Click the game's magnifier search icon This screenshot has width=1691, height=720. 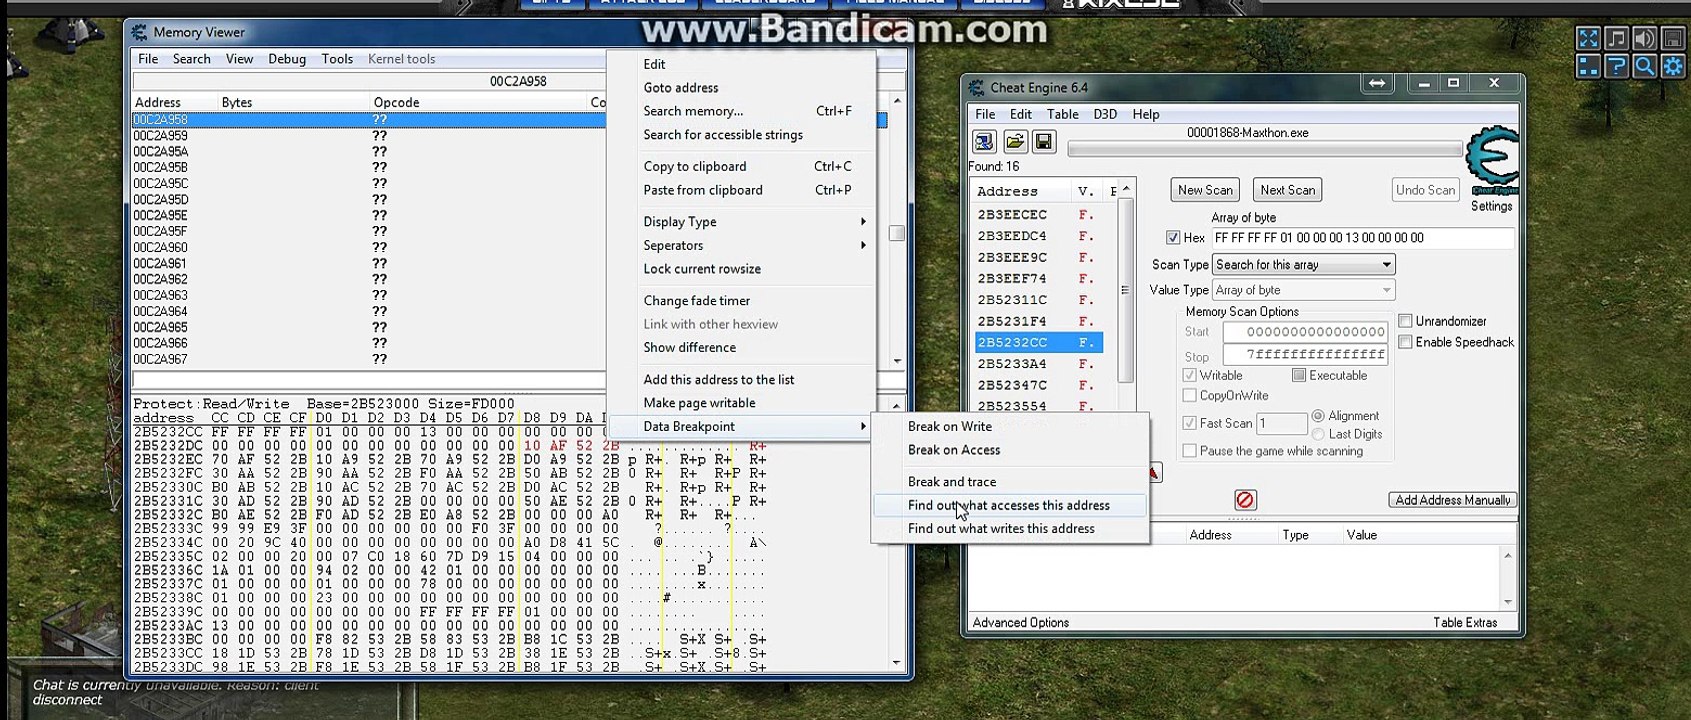1644,67
